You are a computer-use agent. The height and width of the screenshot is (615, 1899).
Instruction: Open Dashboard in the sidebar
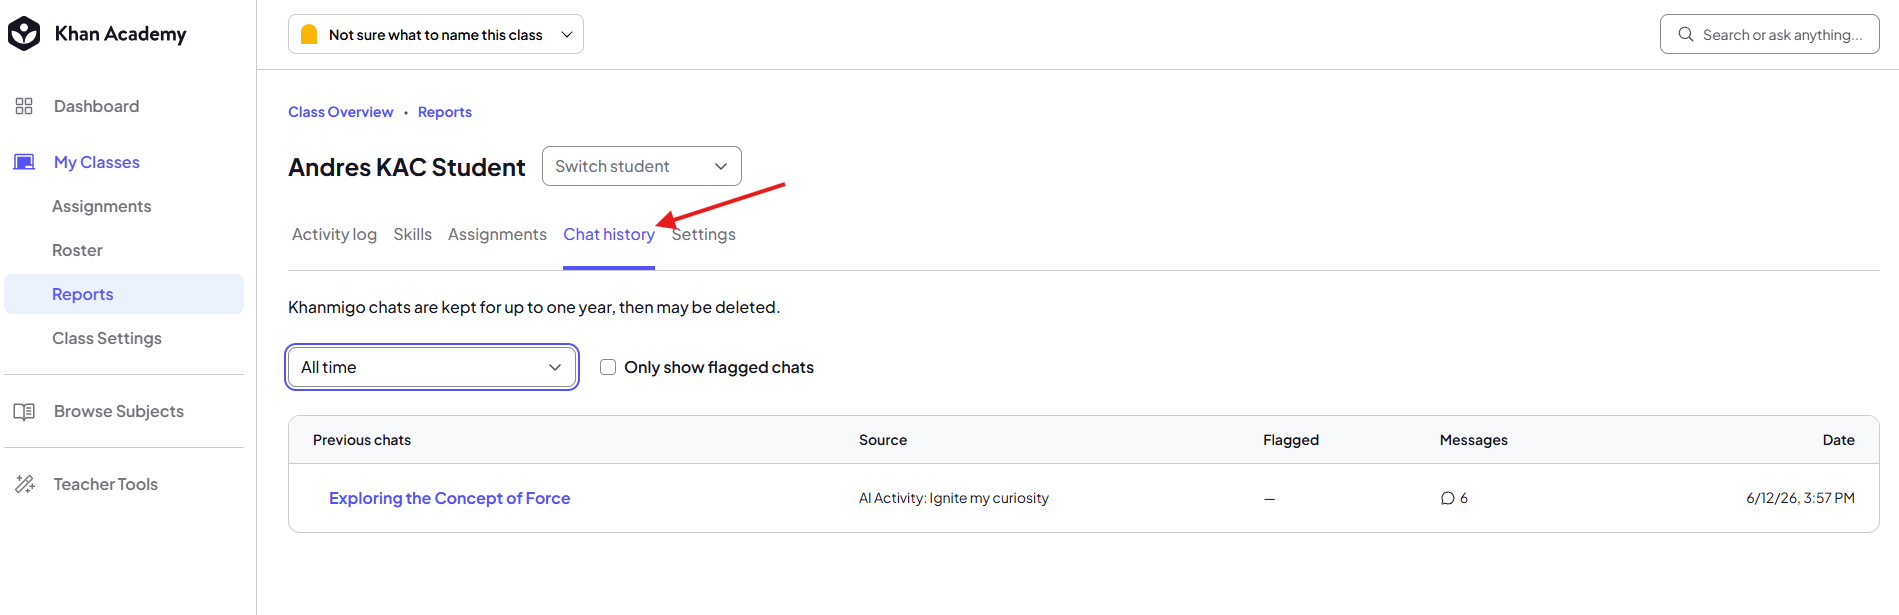[96, 106]
